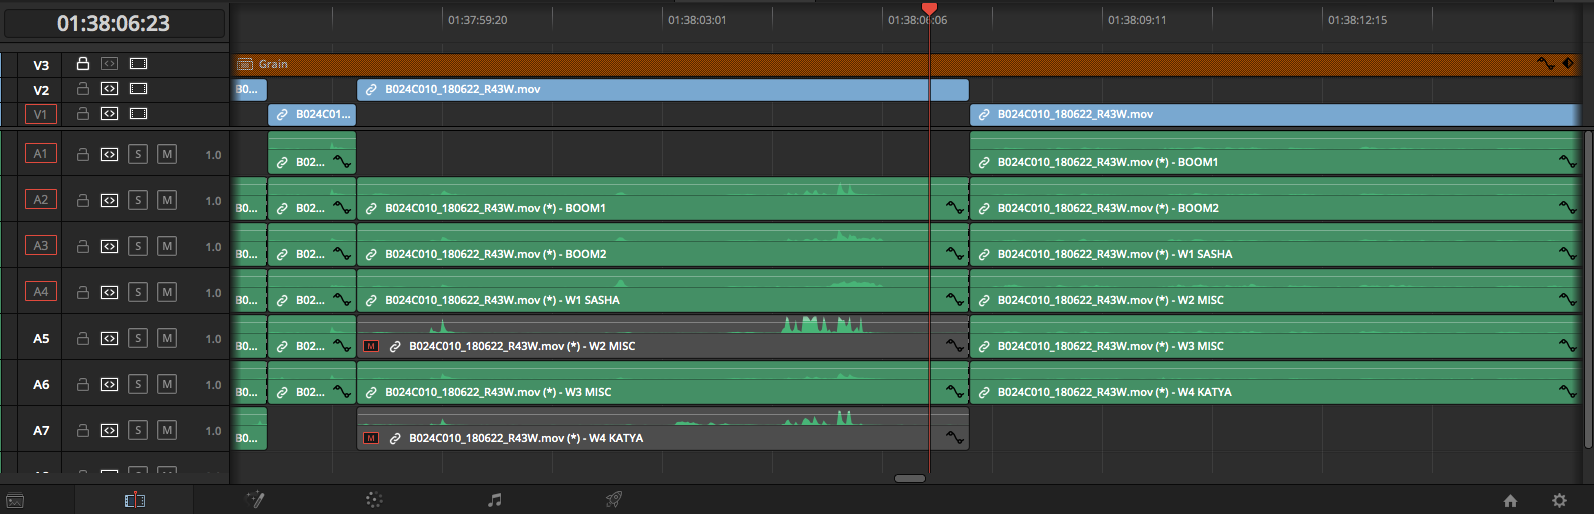
Task: Open the Fairlight music note page icon
Action: tap(494, 500)
